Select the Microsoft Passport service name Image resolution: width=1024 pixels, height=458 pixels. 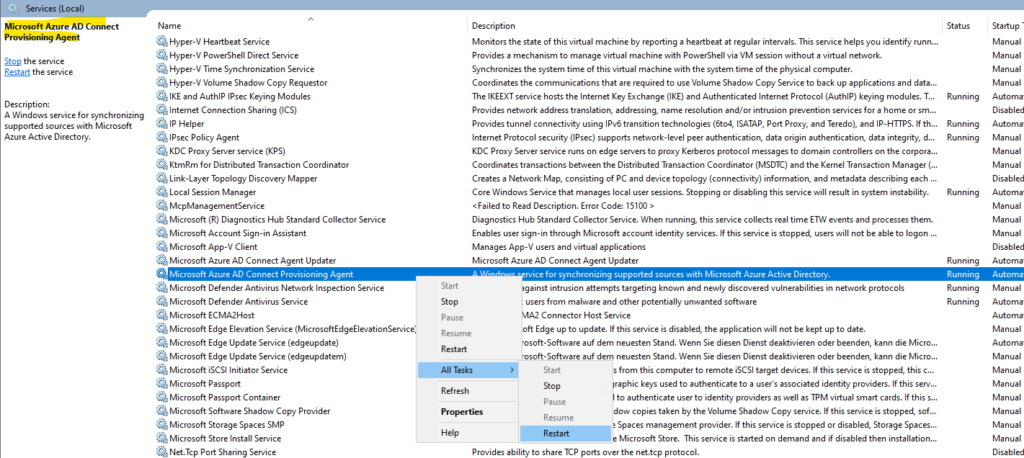pos(205,384)
